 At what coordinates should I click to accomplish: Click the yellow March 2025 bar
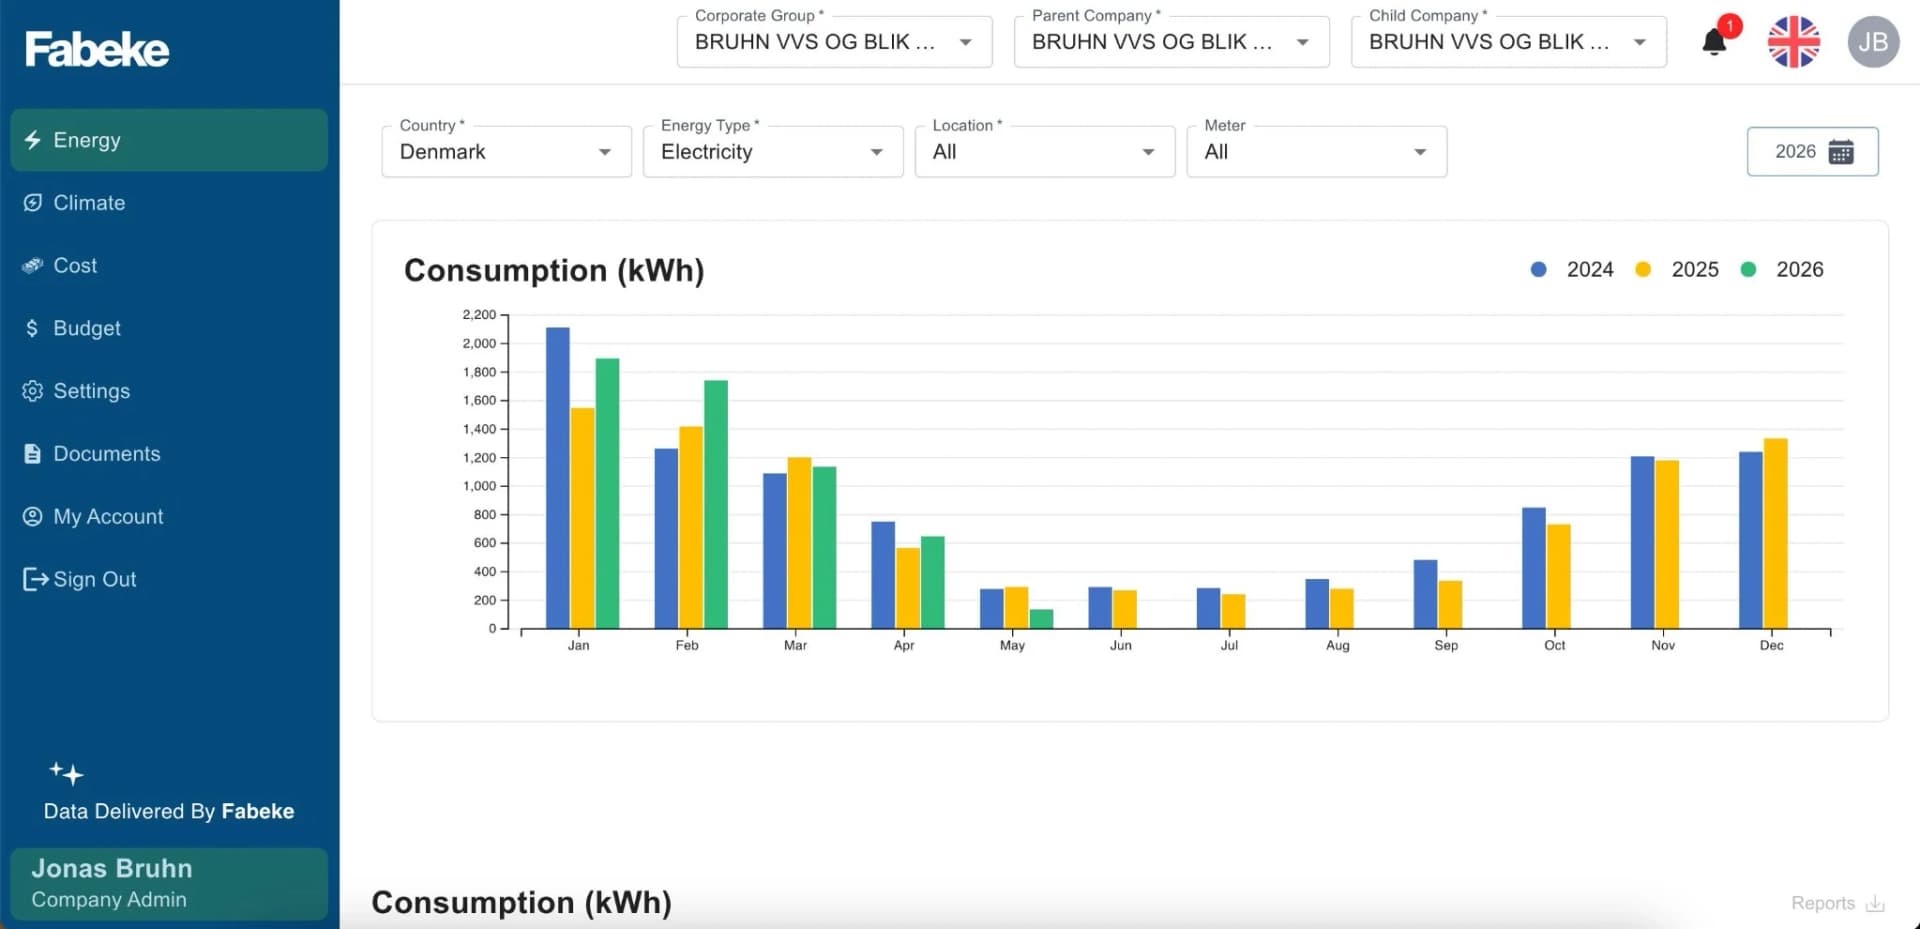pos(800,543)
